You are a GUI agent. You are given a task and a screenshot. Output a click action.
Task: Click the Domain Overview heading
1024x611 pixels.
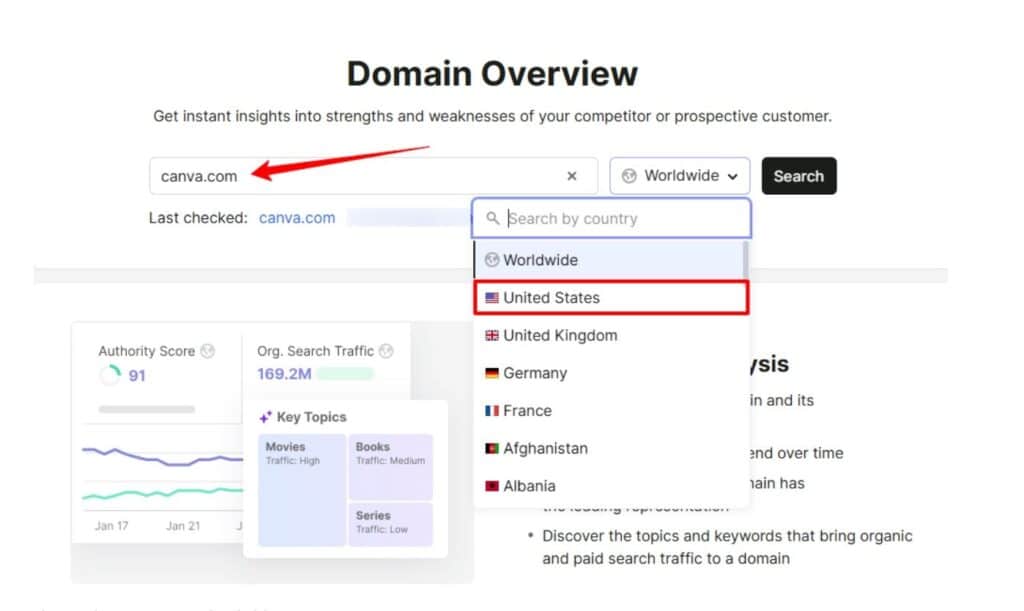(x=492, y=73)
